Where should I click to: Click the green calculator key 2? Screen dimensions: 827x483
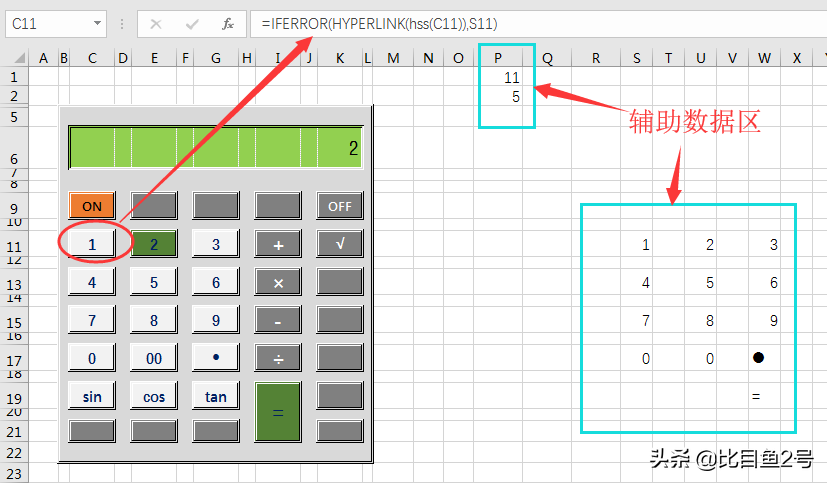point(153,244)
